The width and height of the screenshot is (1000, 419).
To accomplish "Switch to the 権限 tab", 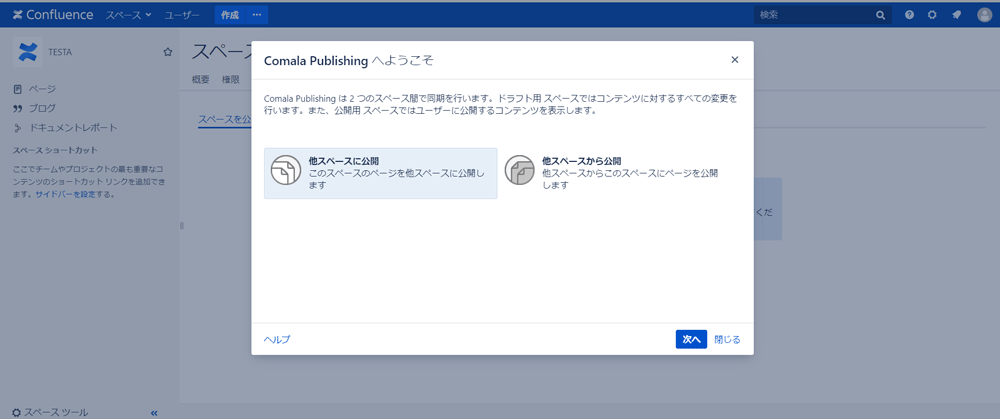I will 231,80.
